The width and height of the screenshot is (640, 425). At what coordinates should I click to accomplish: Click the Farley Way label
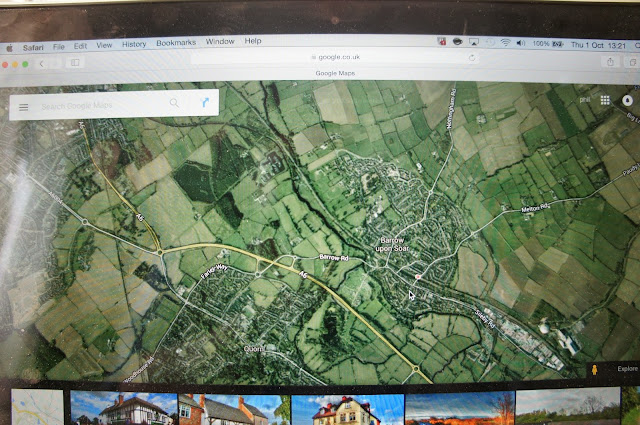pos(214,271)
